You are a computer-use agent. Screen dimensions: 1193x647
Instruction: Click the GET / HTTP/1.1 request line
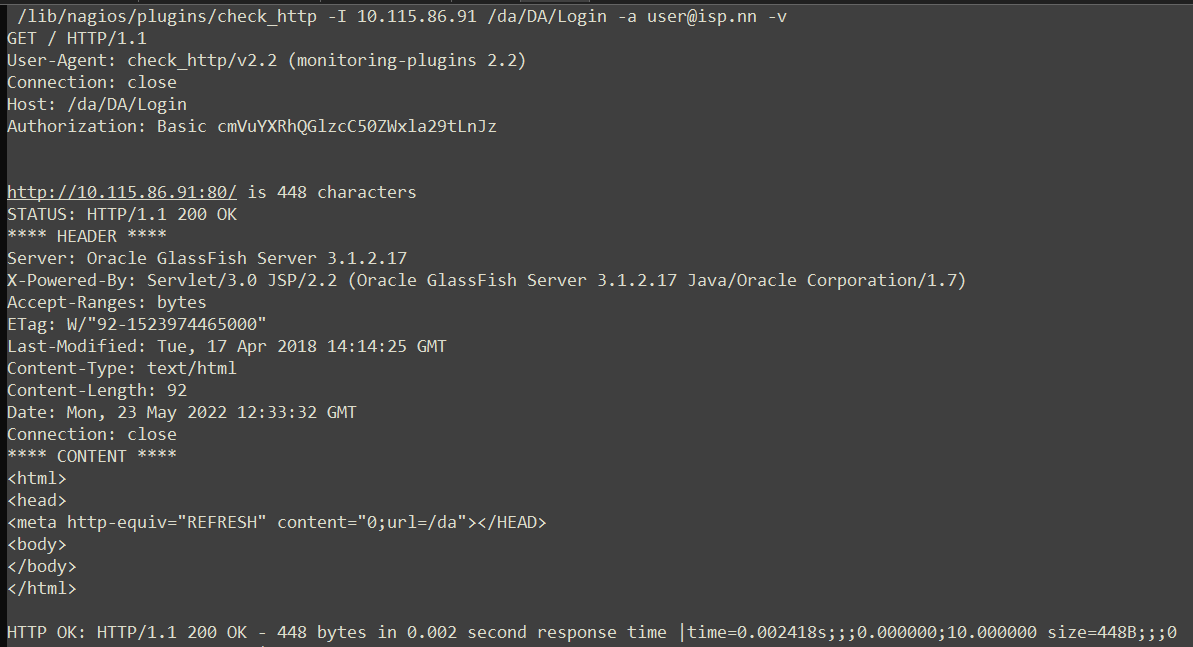coord(77,39)
